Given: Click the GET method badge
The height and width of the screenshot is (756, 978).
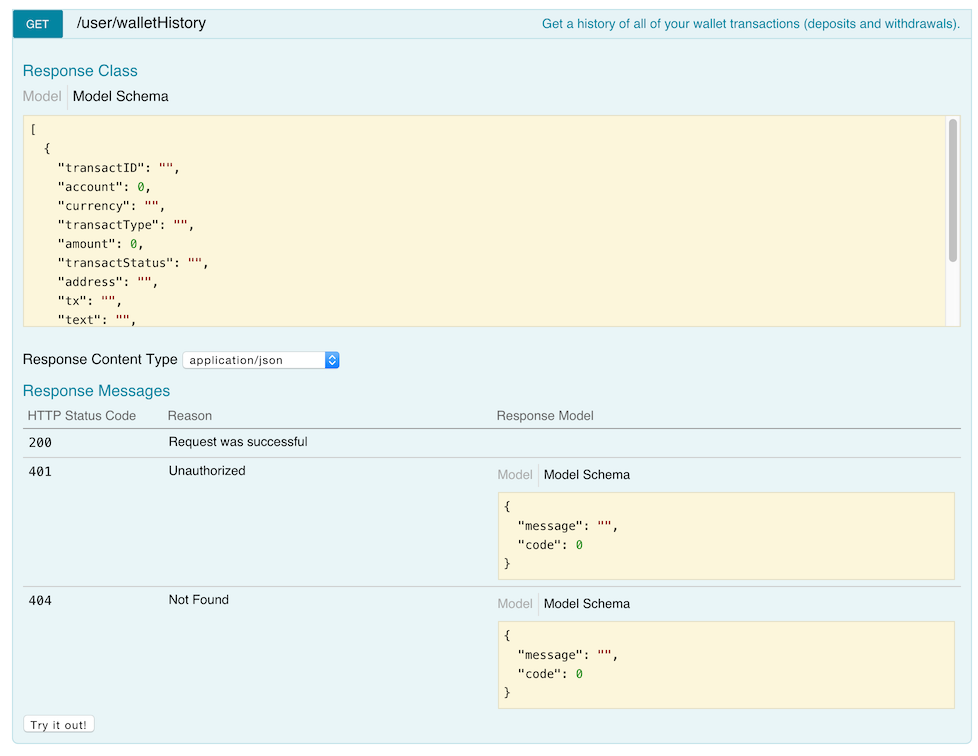Looking at the screenshot, I should point(37,24).
